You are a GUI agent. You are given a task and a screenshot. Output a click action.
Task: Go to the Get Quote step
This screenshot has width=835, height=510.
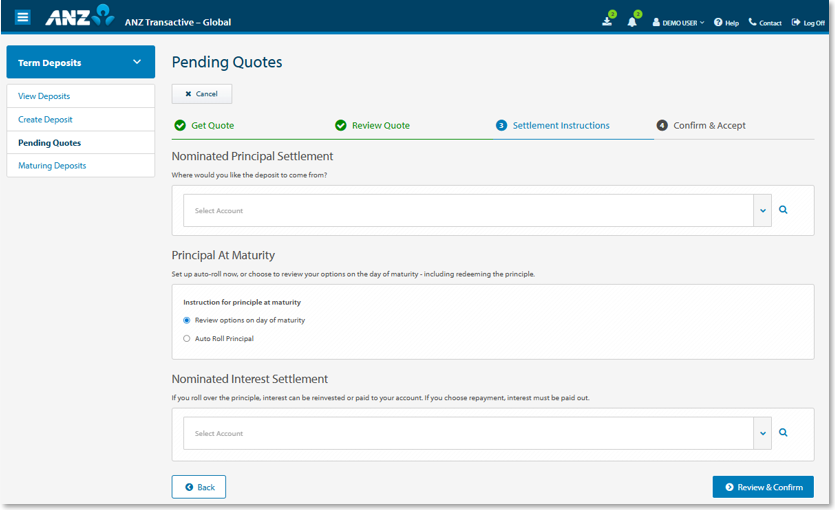coord(204,125)
